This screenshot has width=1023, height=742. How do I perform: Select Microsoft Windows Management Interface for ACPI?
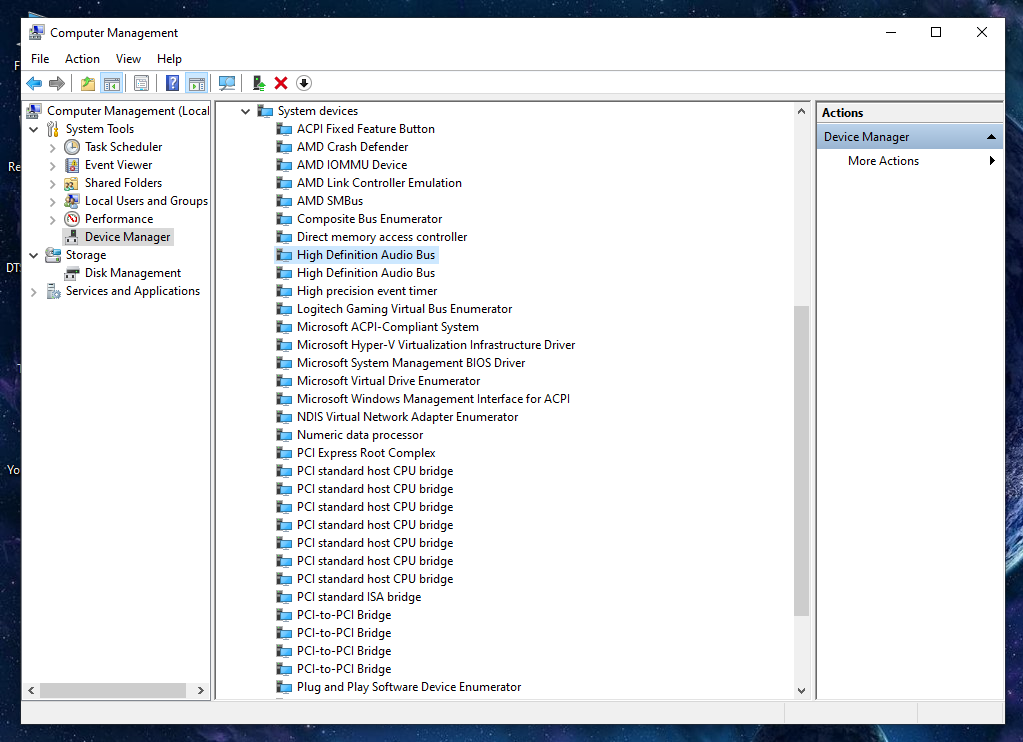click(433, 399)
